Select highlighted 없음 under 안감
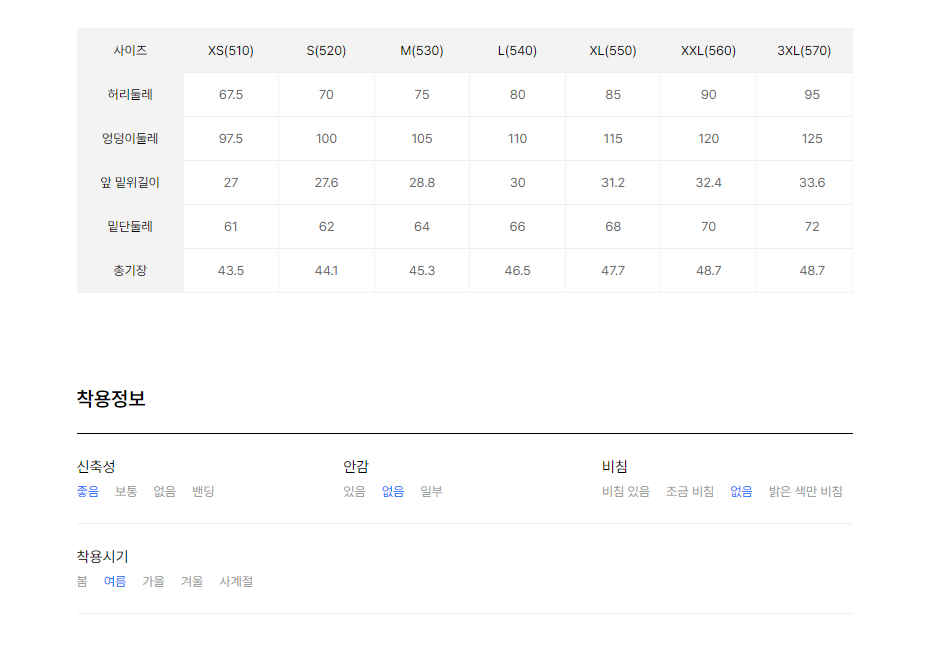This screenshot has width=931, height=671. tap(393, 492)
